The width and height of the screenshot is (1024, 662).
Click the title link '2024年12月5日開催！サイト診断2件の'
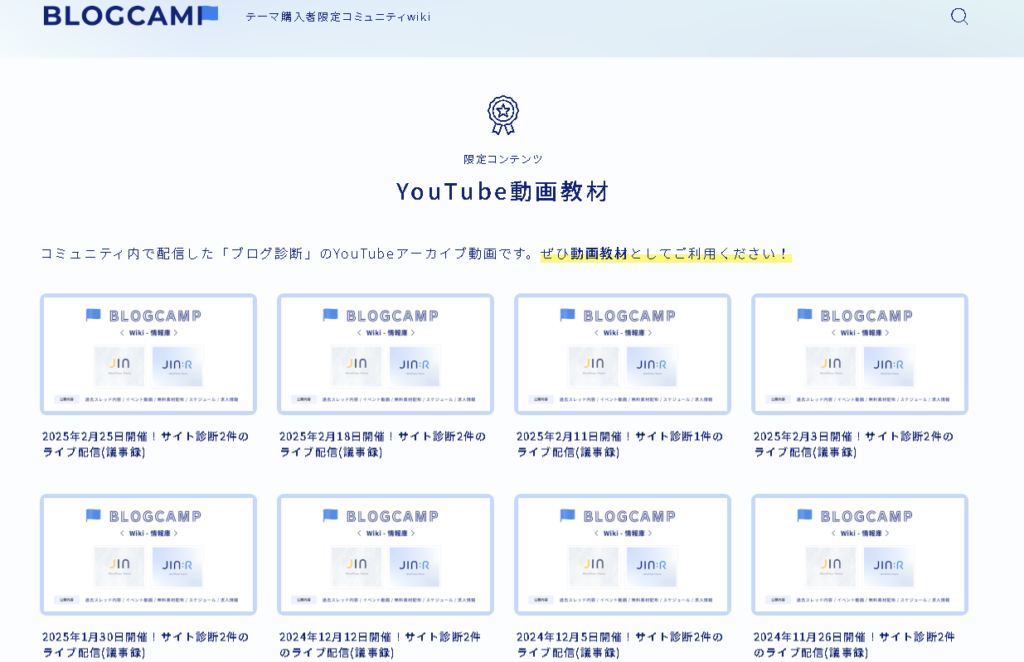pos(620,637)
